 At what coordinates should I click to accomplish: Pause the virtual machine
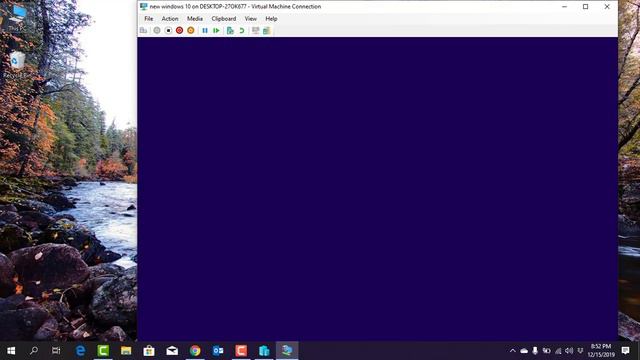205,31
